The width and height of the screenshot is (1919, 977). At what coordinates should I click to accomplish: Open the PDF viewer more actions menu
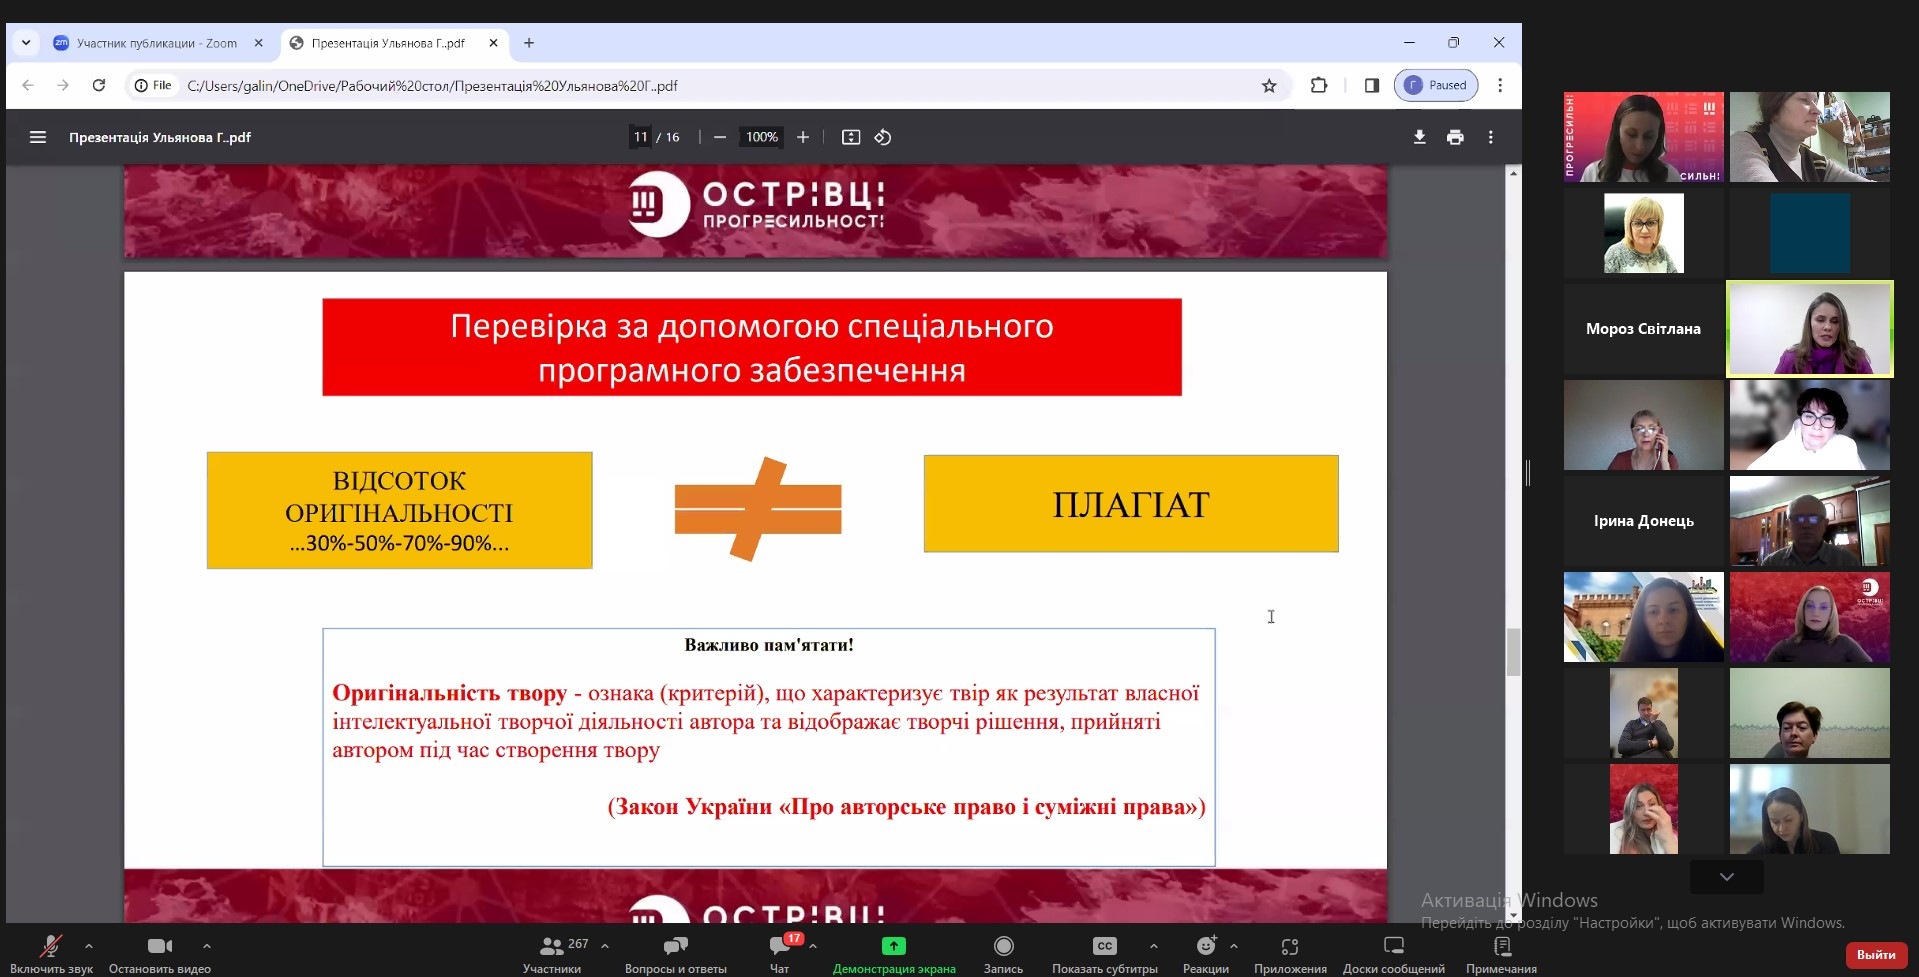1491,137
